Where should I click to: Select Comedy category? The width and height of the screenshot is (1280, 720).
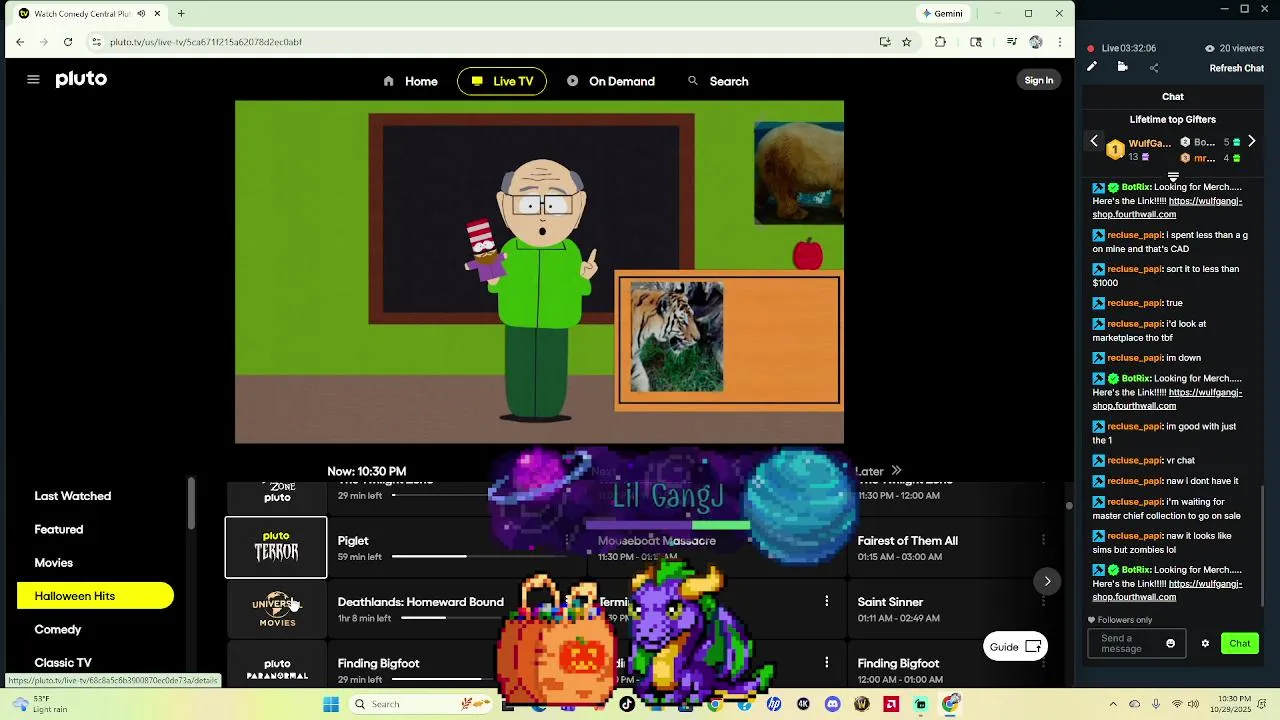tap(58, 629)
